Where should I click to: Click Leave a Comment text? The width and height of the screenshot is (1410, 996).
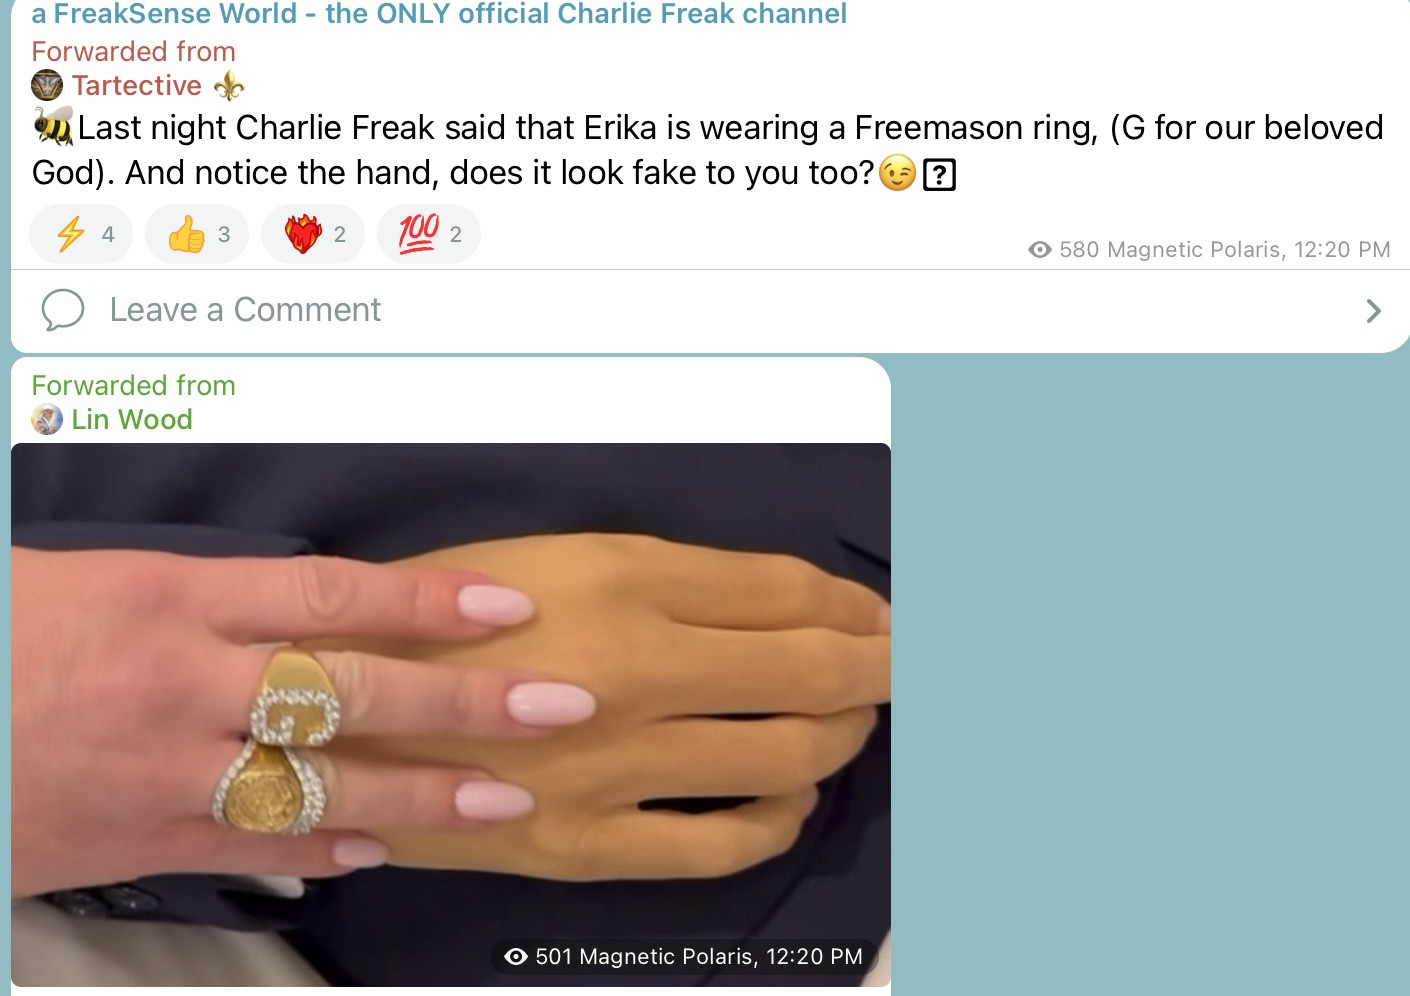[x=245, y=310]
